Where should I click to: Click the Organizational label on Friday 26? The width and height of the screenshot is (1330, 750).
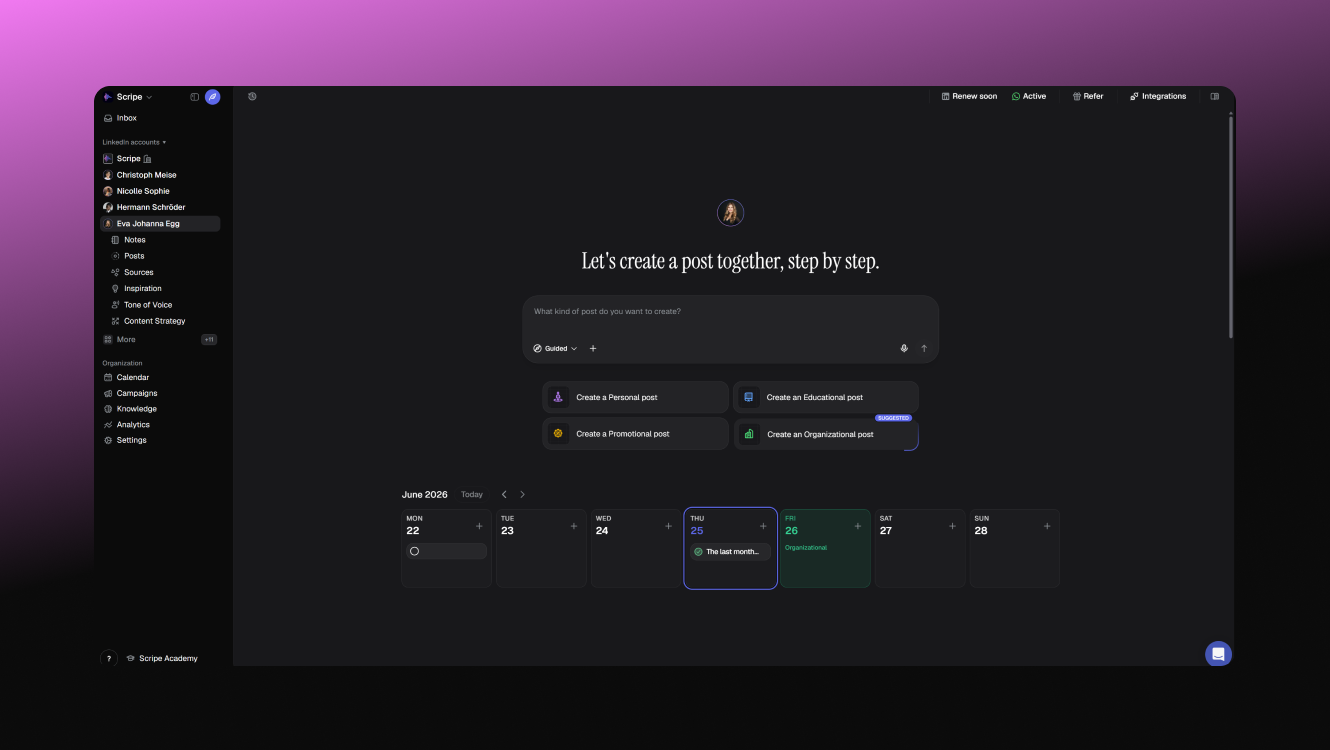pyautogui.click(x=806, y=548)
